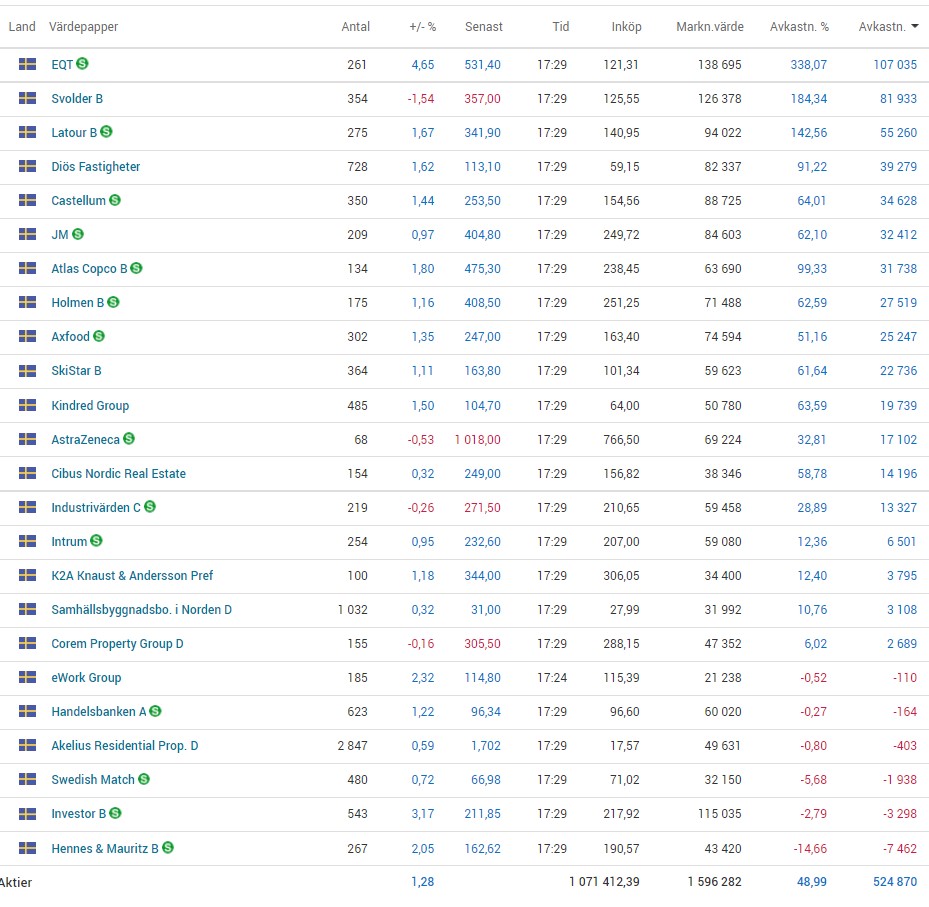Click the green S icon beside Castellum
The width and height of the screenshot is (929, 907).
(115, 200)
